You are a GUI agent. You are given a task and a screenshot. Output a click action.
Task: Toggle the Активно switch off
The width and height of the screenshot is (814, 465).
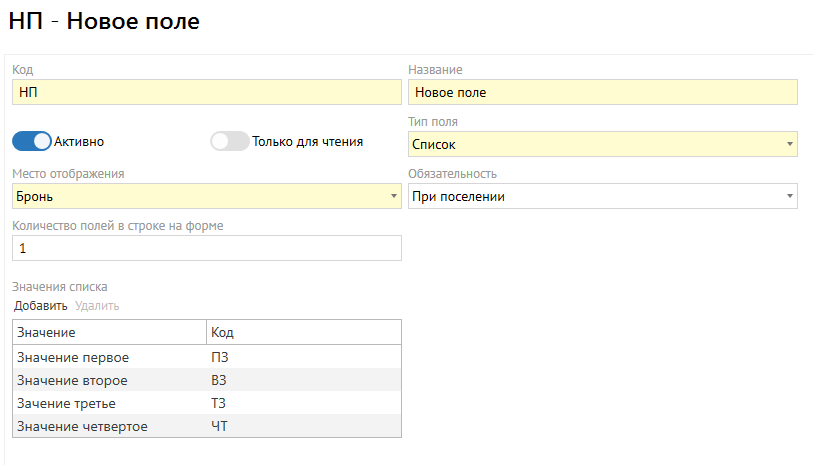[x=31, y=141]
